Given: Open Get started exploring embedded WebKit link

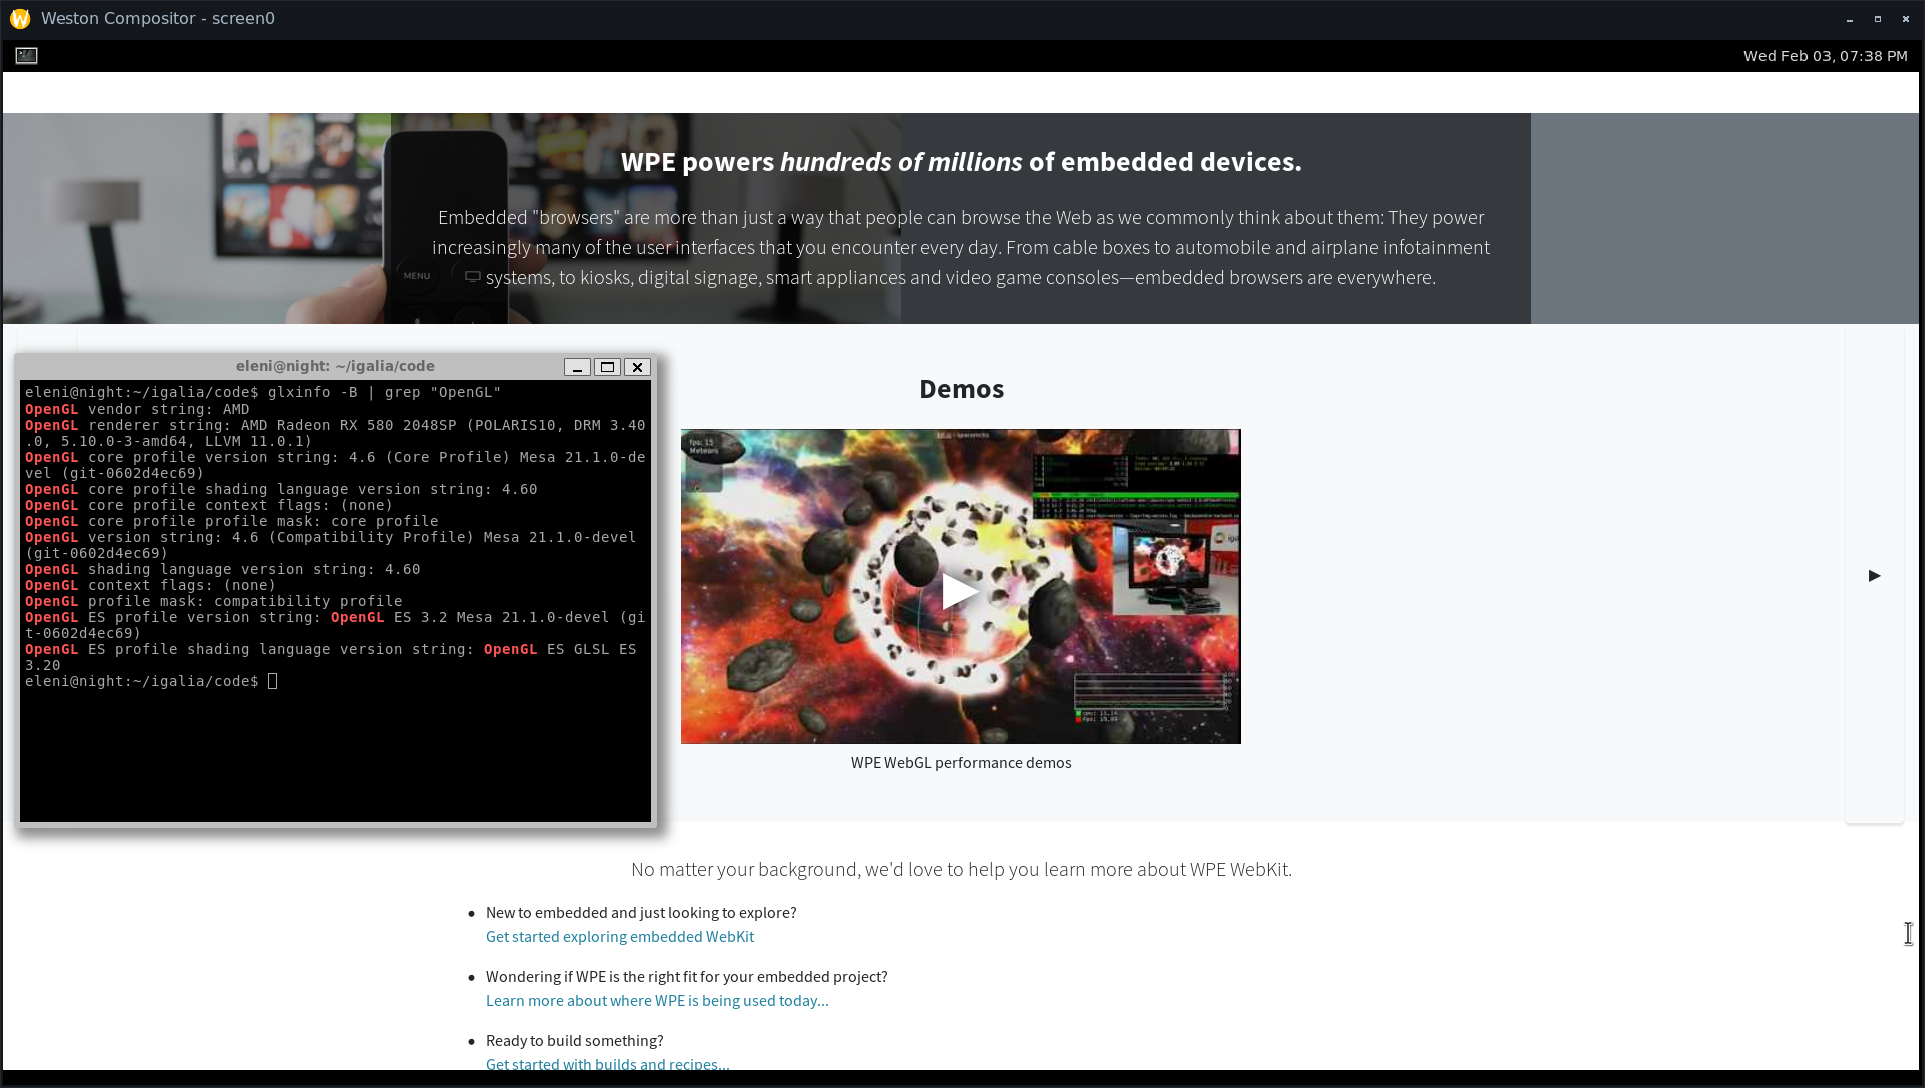Looking at the screenshot, I should pos(620,936).
